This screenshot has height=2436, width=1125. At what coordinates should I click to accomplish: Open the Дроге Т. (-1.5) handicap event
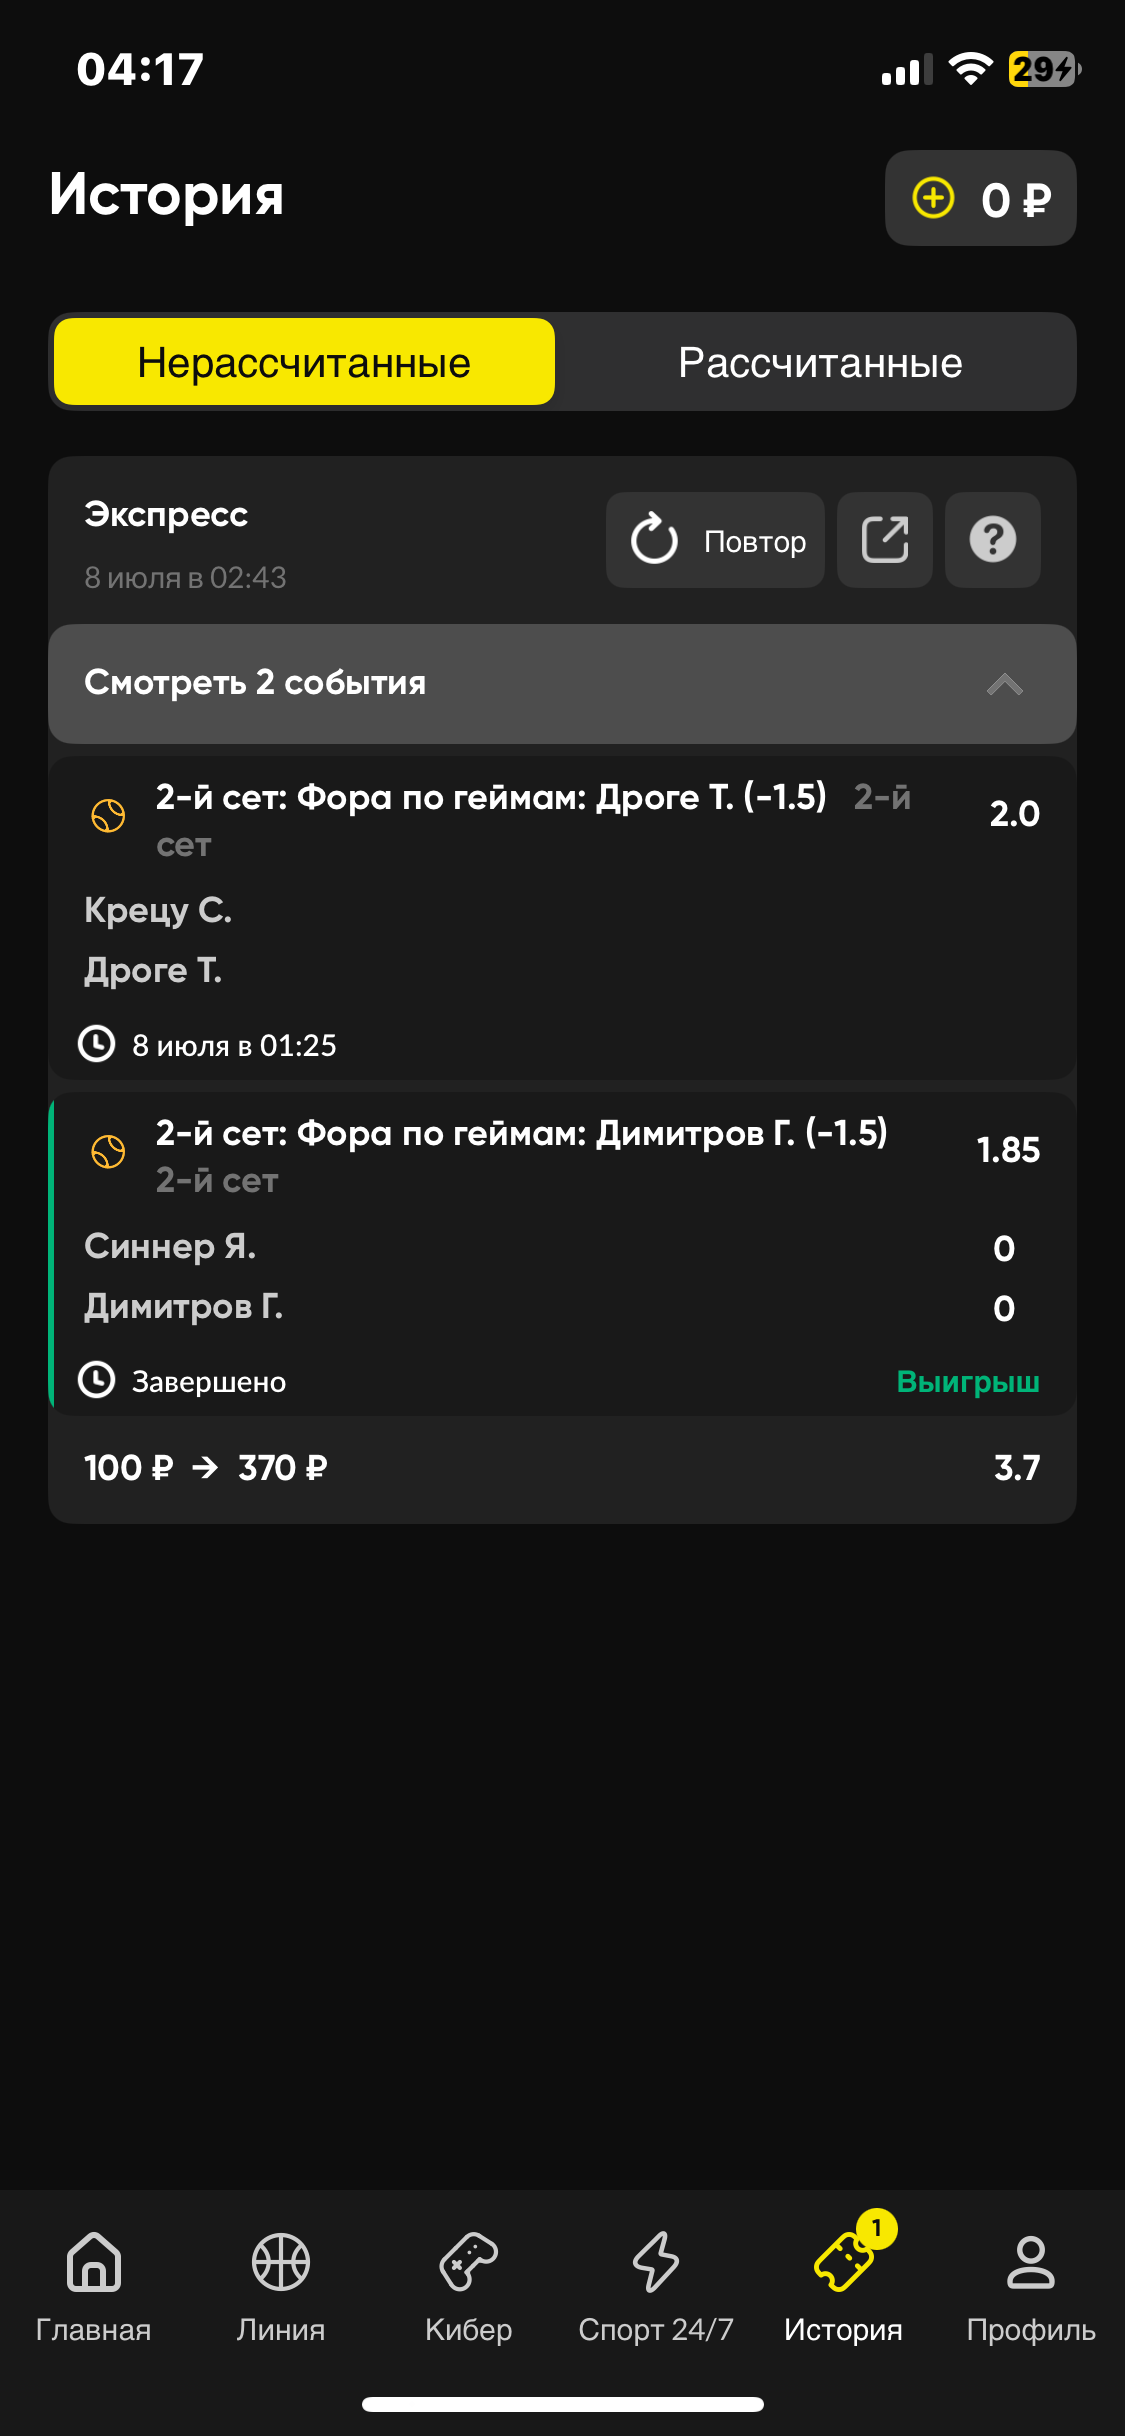click(x=490, y=798)
